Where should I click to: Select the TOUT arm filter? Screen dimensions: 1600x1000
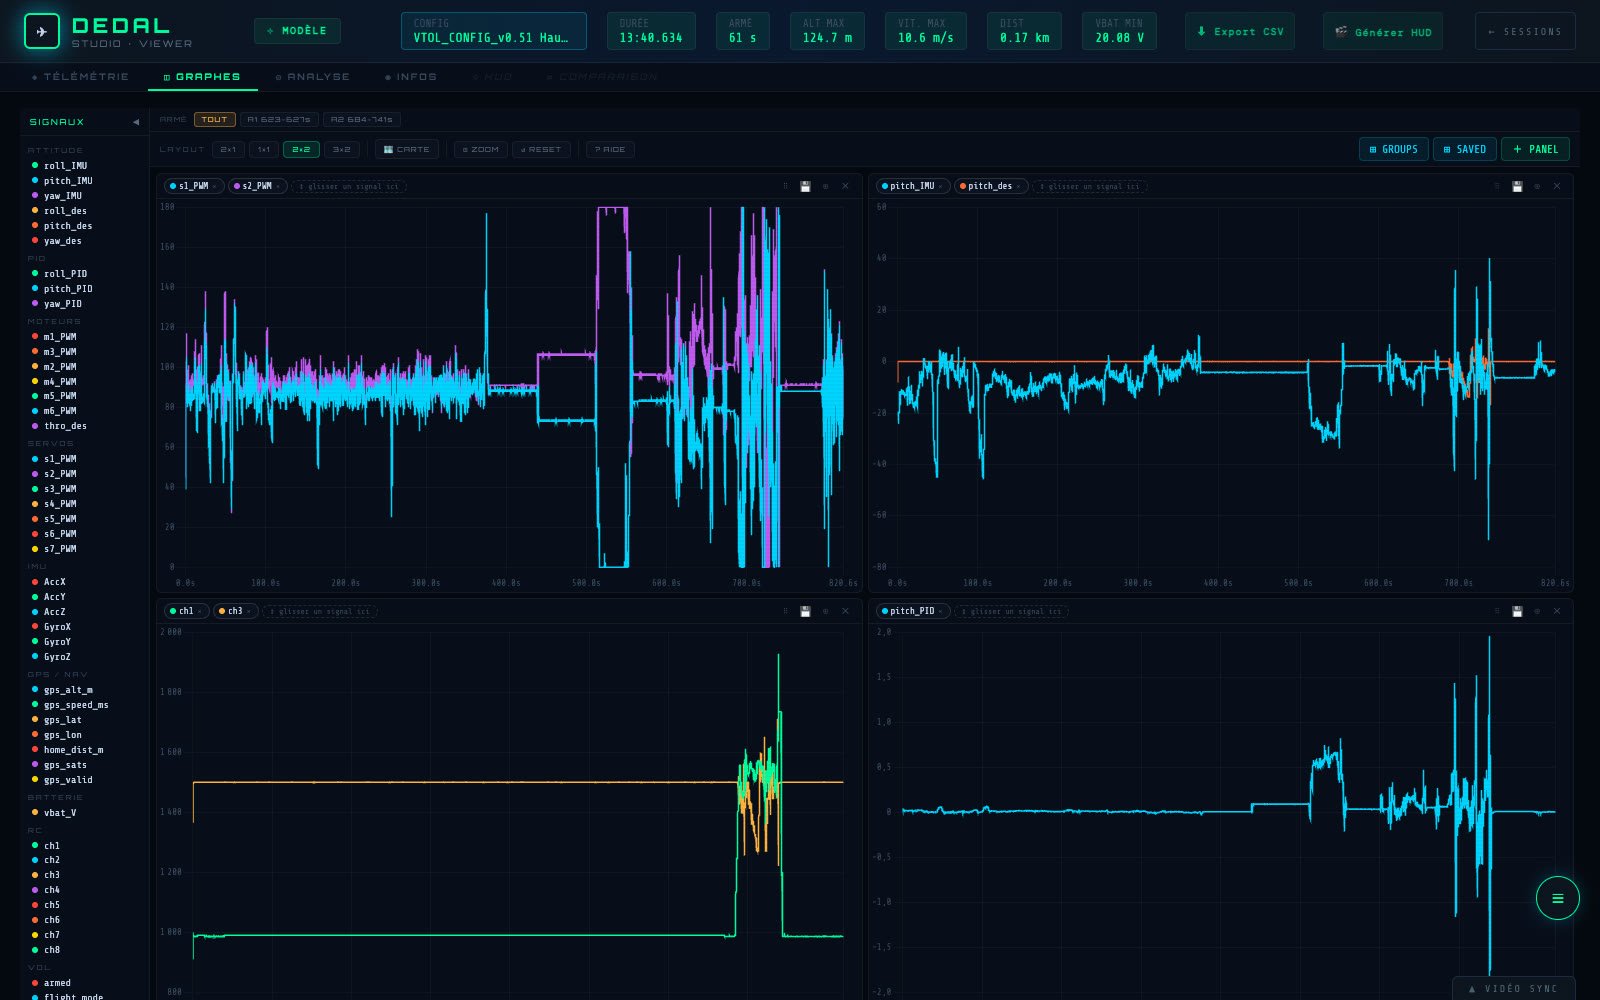[x=214, y=119]
